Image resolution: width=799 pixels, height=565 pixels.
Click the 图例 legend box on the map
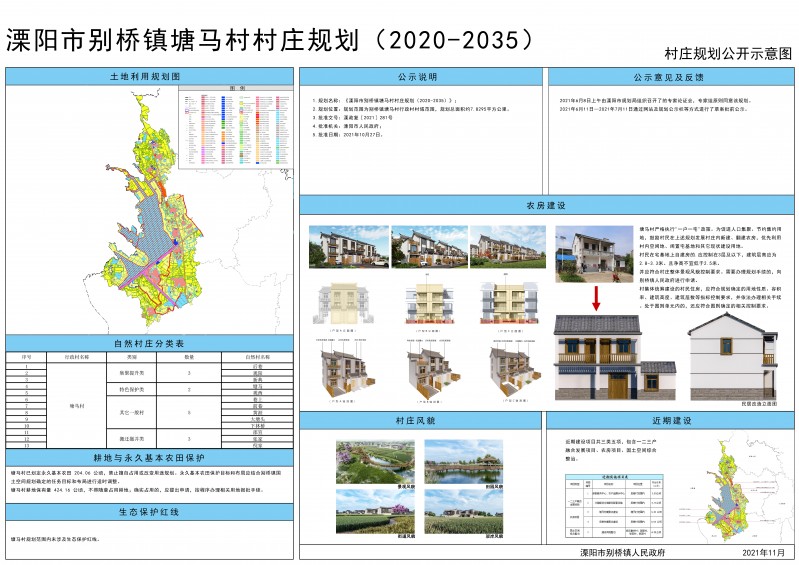point(235,126)
